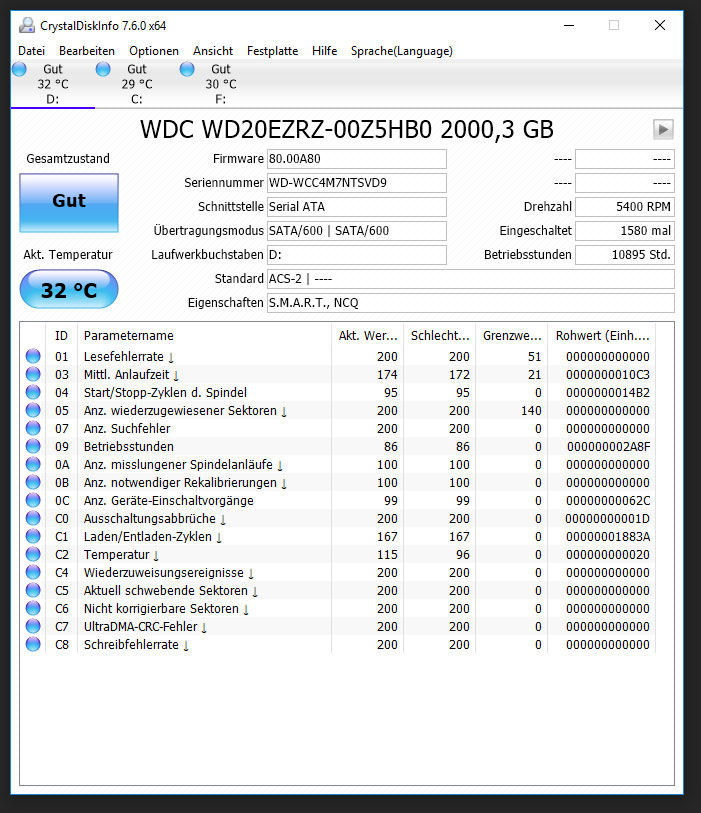The width and height of the screenshot is (701, 813).
Task: Open the Datei menu
Action: point(31,51)
